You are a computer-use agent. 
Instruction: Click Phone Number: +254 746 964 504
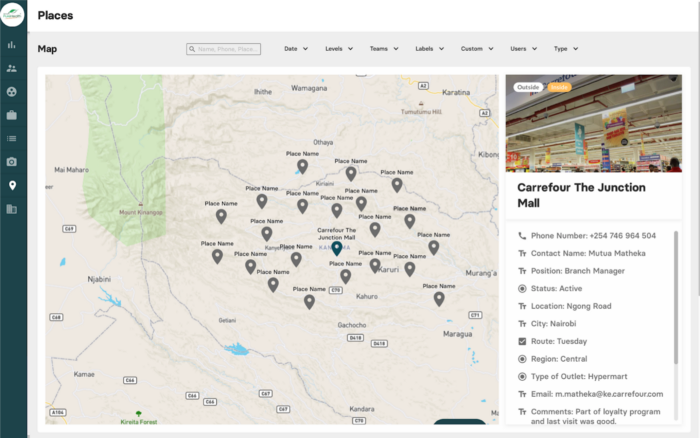(x=593, y=236)
